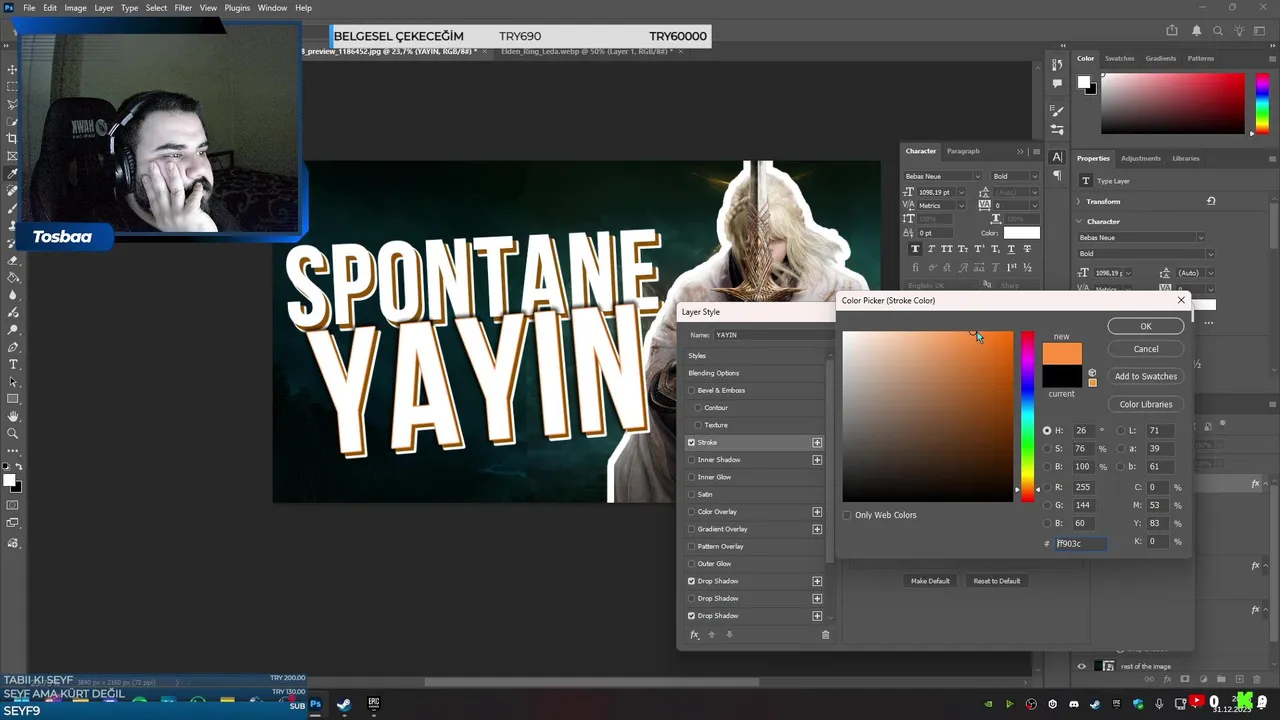The width and height of the screenshot is (1280, 720).
Task: Select the Move tool
Action: click(12, 69)
